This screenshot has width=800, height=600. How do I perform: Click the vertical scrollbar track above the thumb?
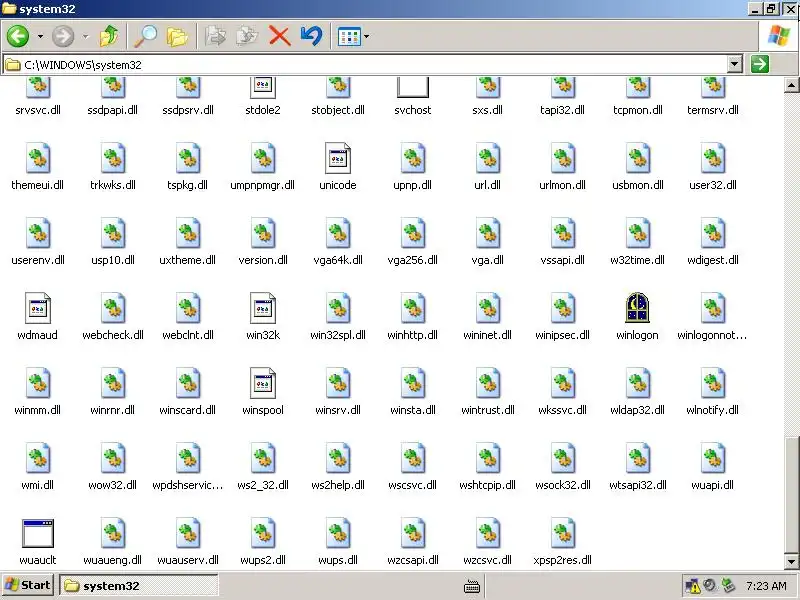pyautogui.click(x=791, y=264)
